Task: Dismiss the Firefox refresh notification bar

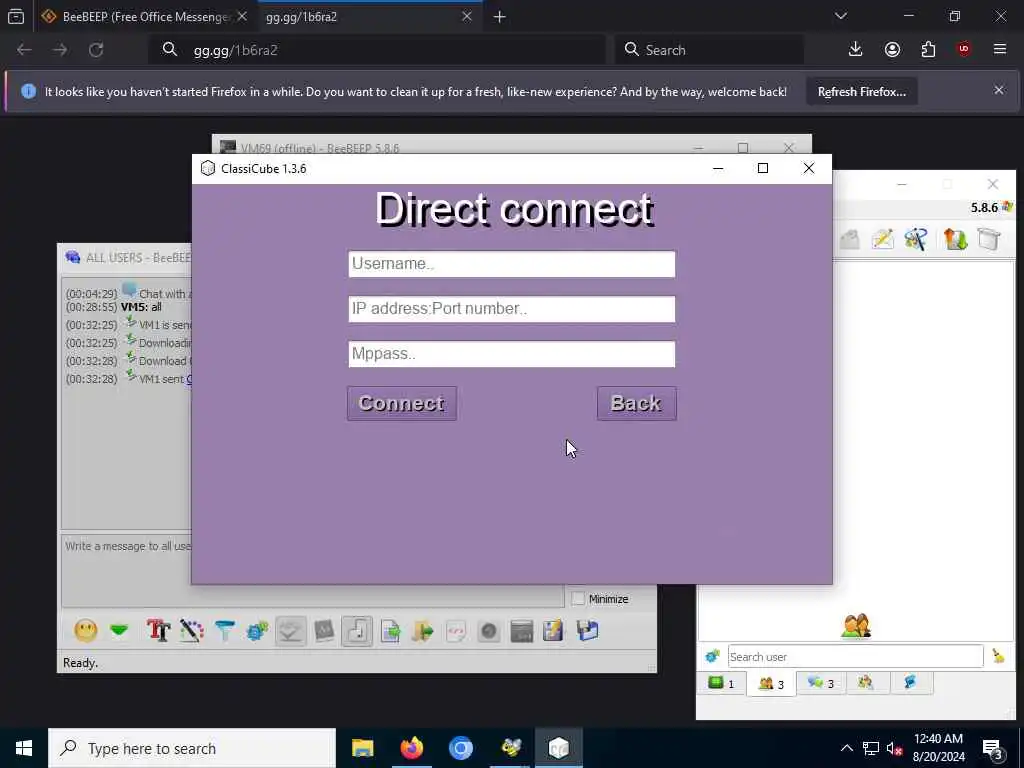Action: pyautogui.click(x=999, y=91)
